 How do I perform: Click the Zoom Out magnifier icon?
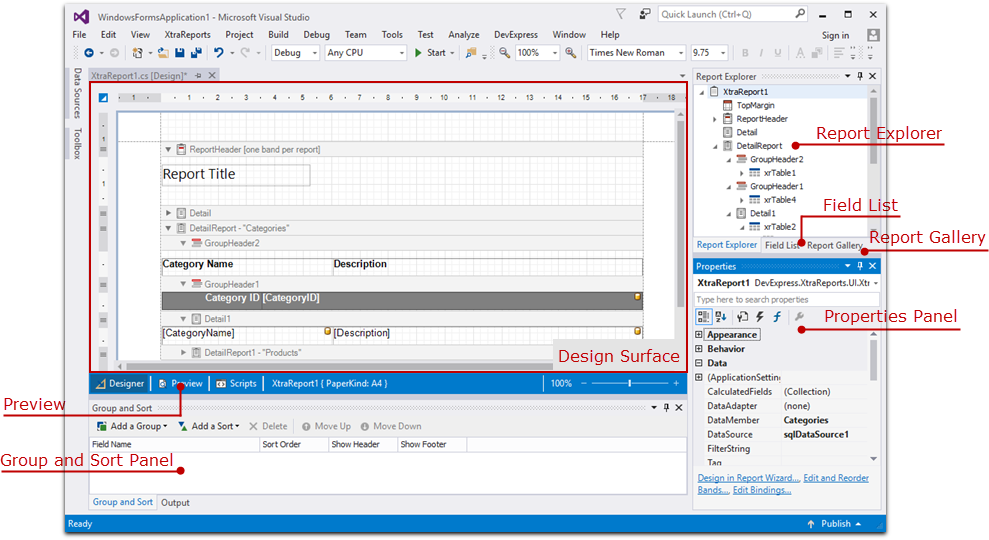505,53
